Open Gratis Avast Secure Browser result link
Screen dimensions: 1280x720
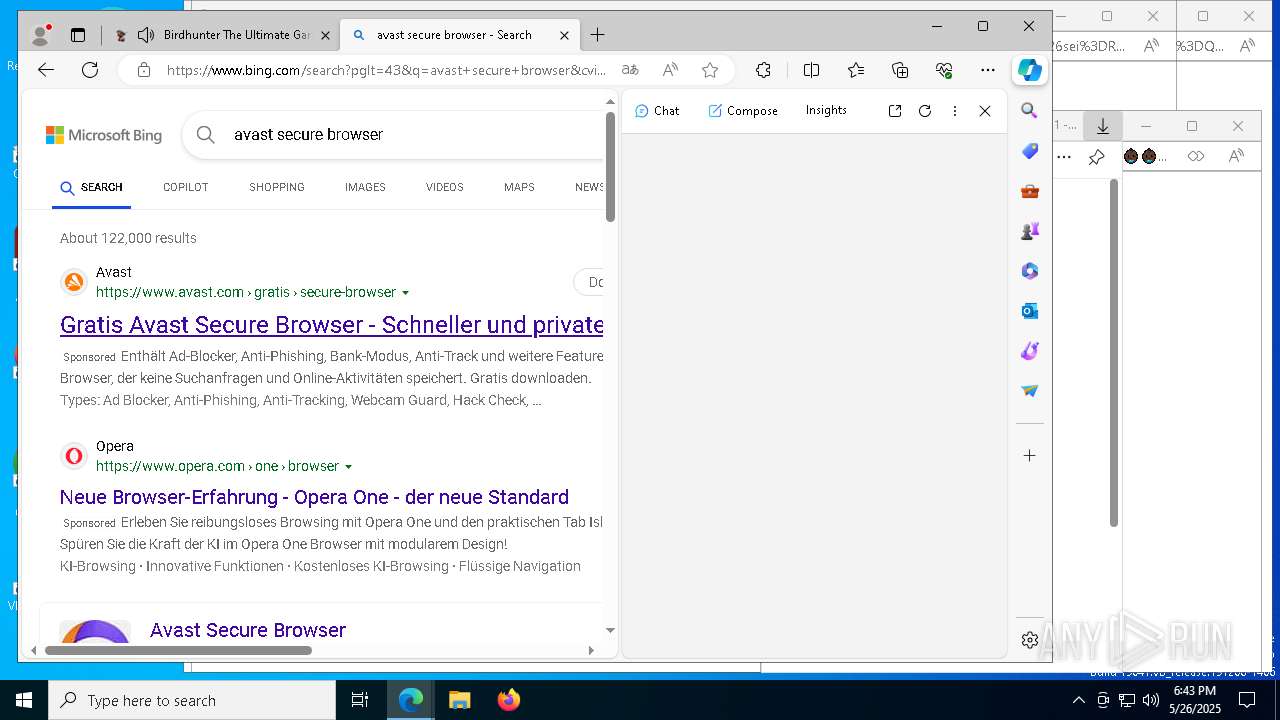pos(332,325)
